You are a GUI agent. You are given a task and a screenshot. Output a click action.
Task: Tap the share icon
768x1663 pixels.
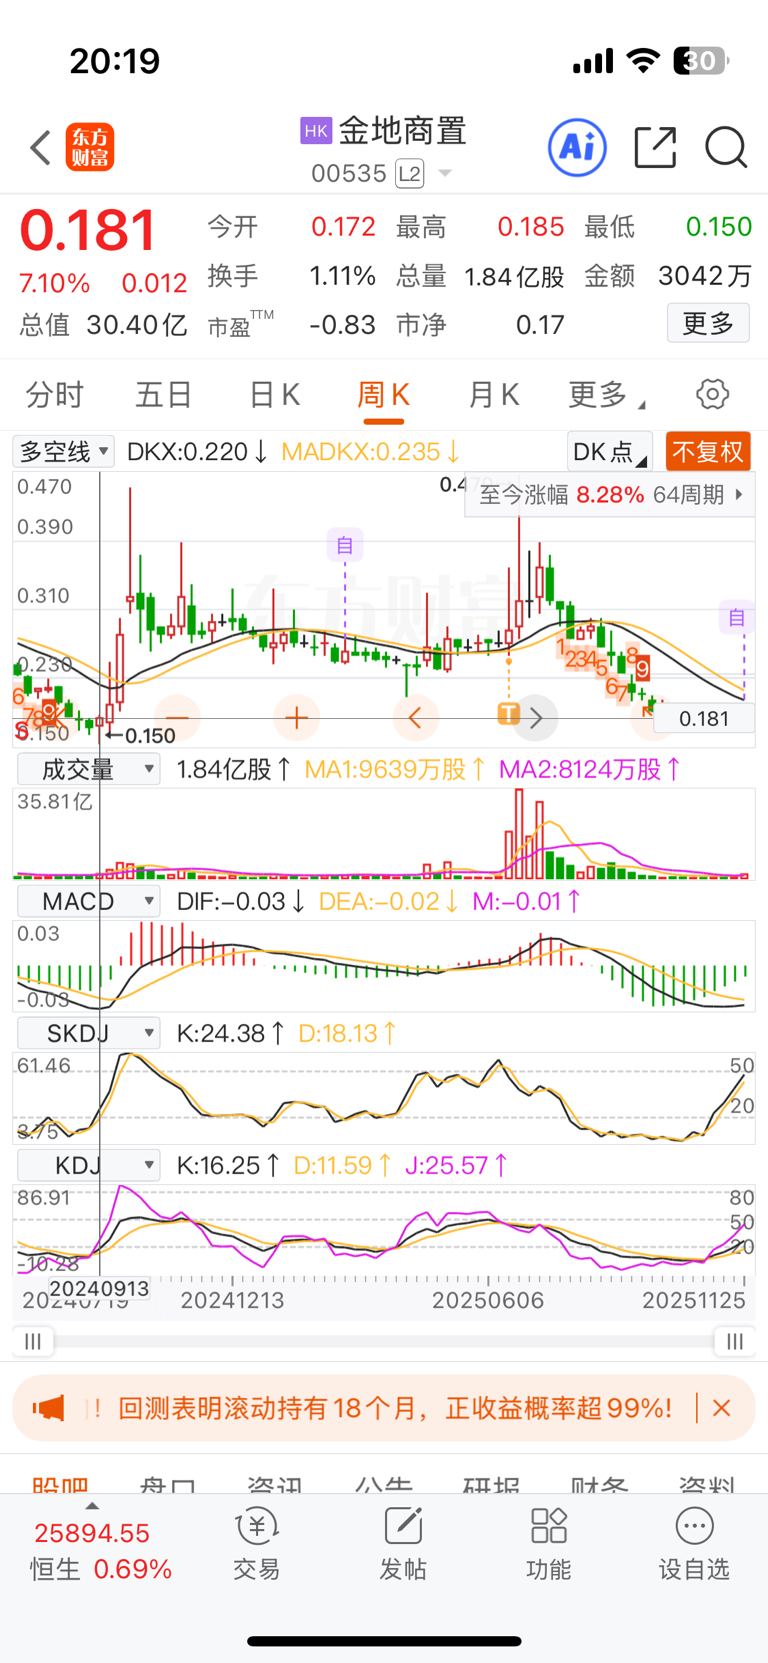[656, 148]
